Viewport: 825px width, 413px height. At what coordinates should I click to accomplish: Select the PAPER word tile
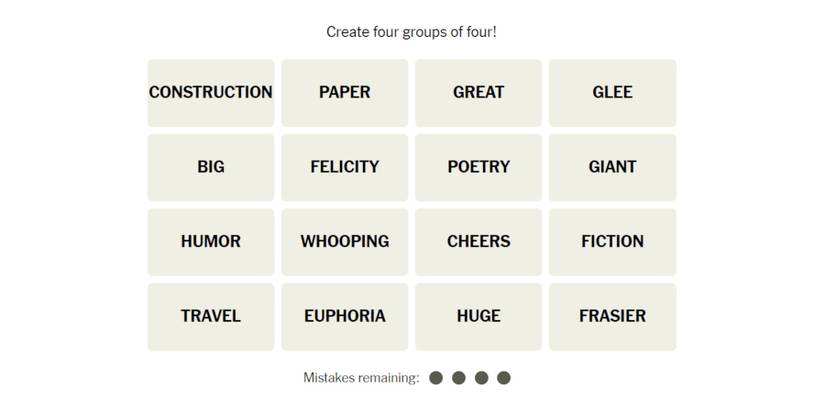click(345, 92)
